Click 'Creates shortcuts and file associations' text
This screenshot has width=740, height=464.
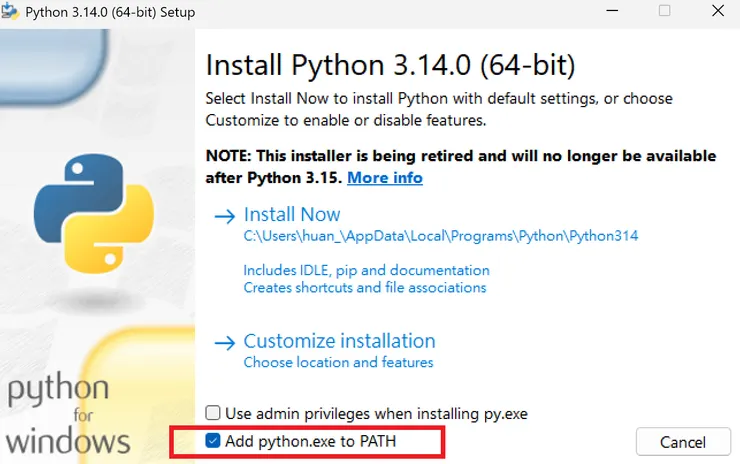[365, 287]
